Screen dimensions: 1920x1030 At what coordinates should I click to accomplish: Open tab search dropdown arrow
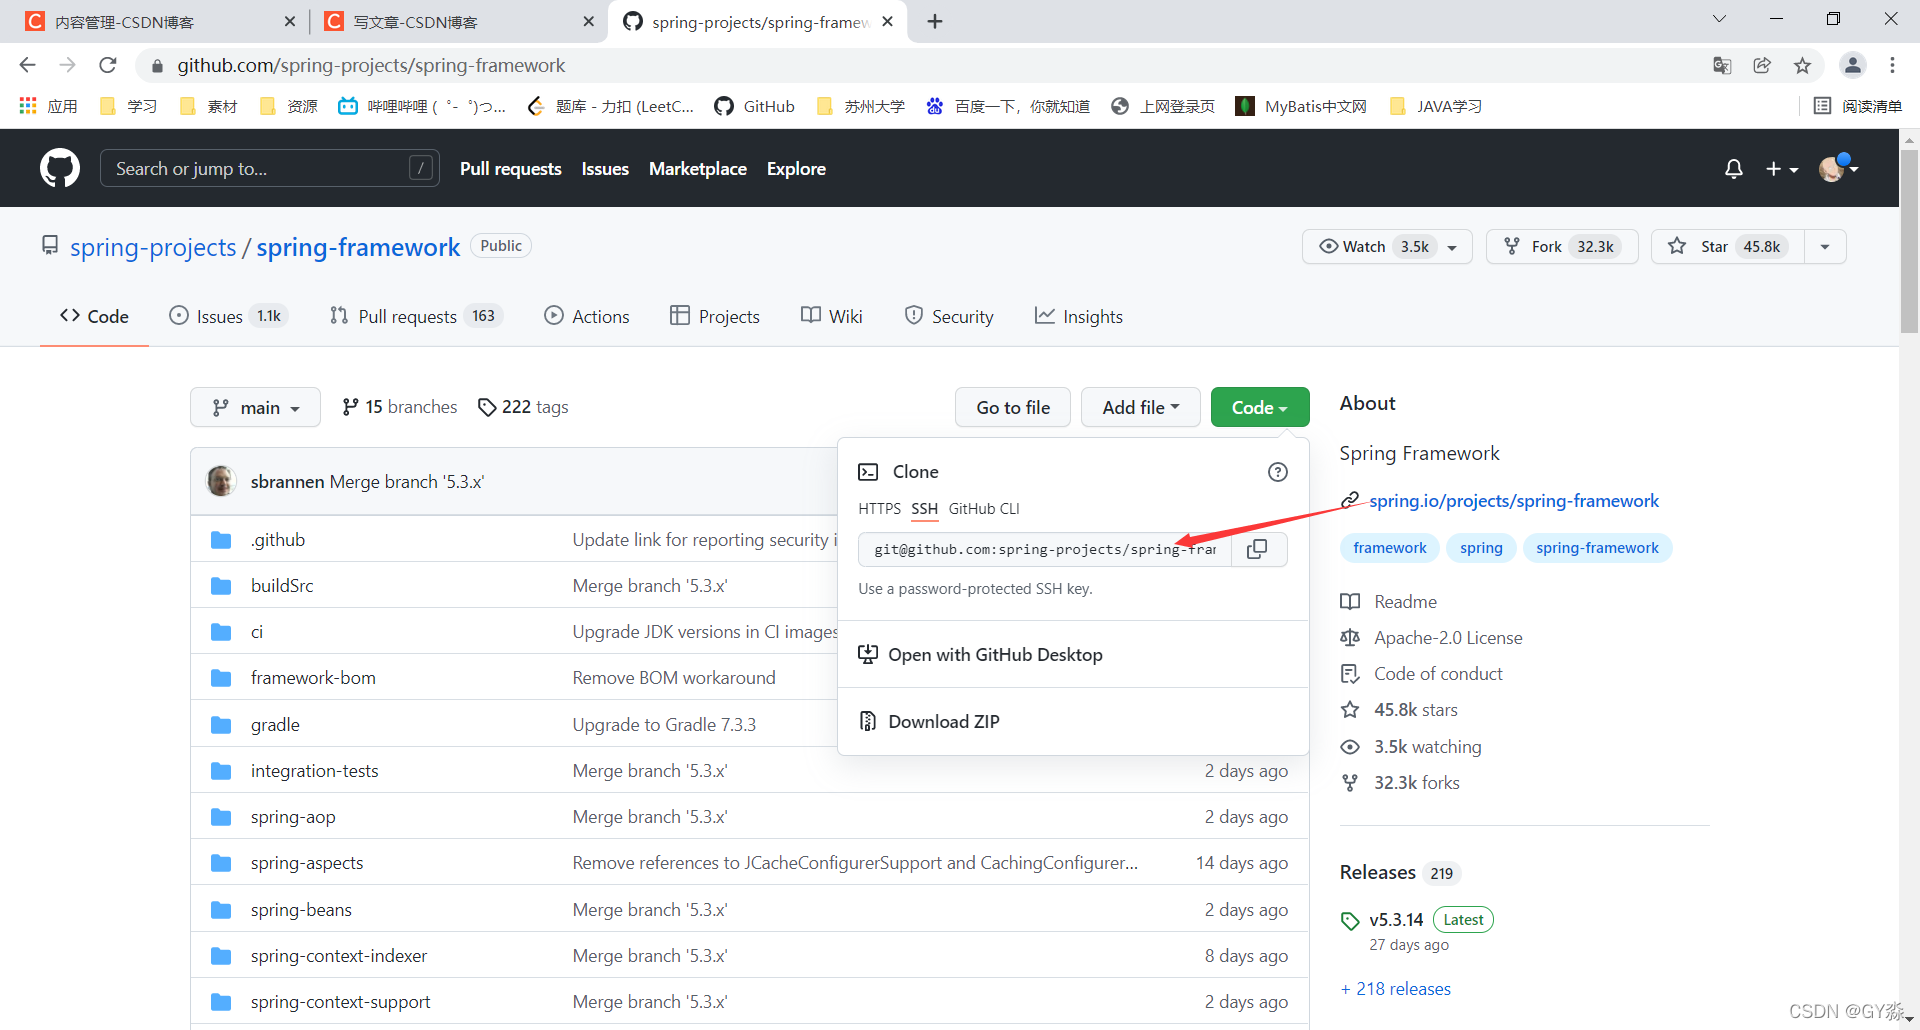pos(1719,19)
